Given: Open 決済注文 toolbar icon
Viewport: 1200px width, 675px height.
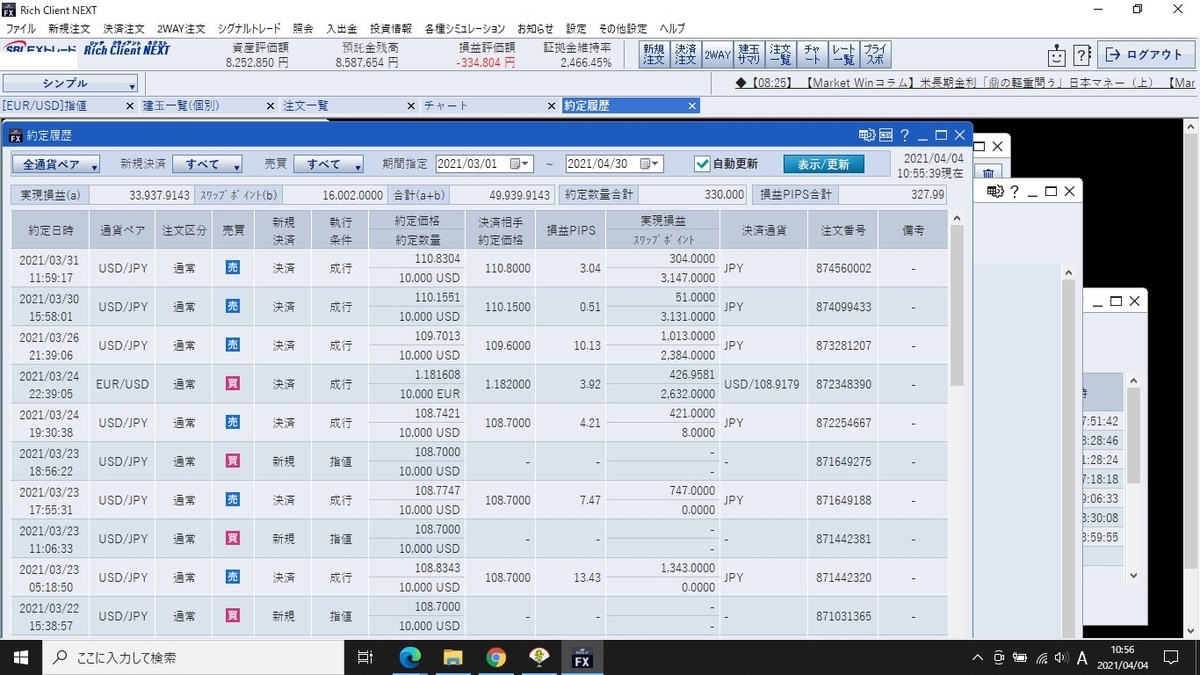Looking at the screenshot, I should 685,54.
